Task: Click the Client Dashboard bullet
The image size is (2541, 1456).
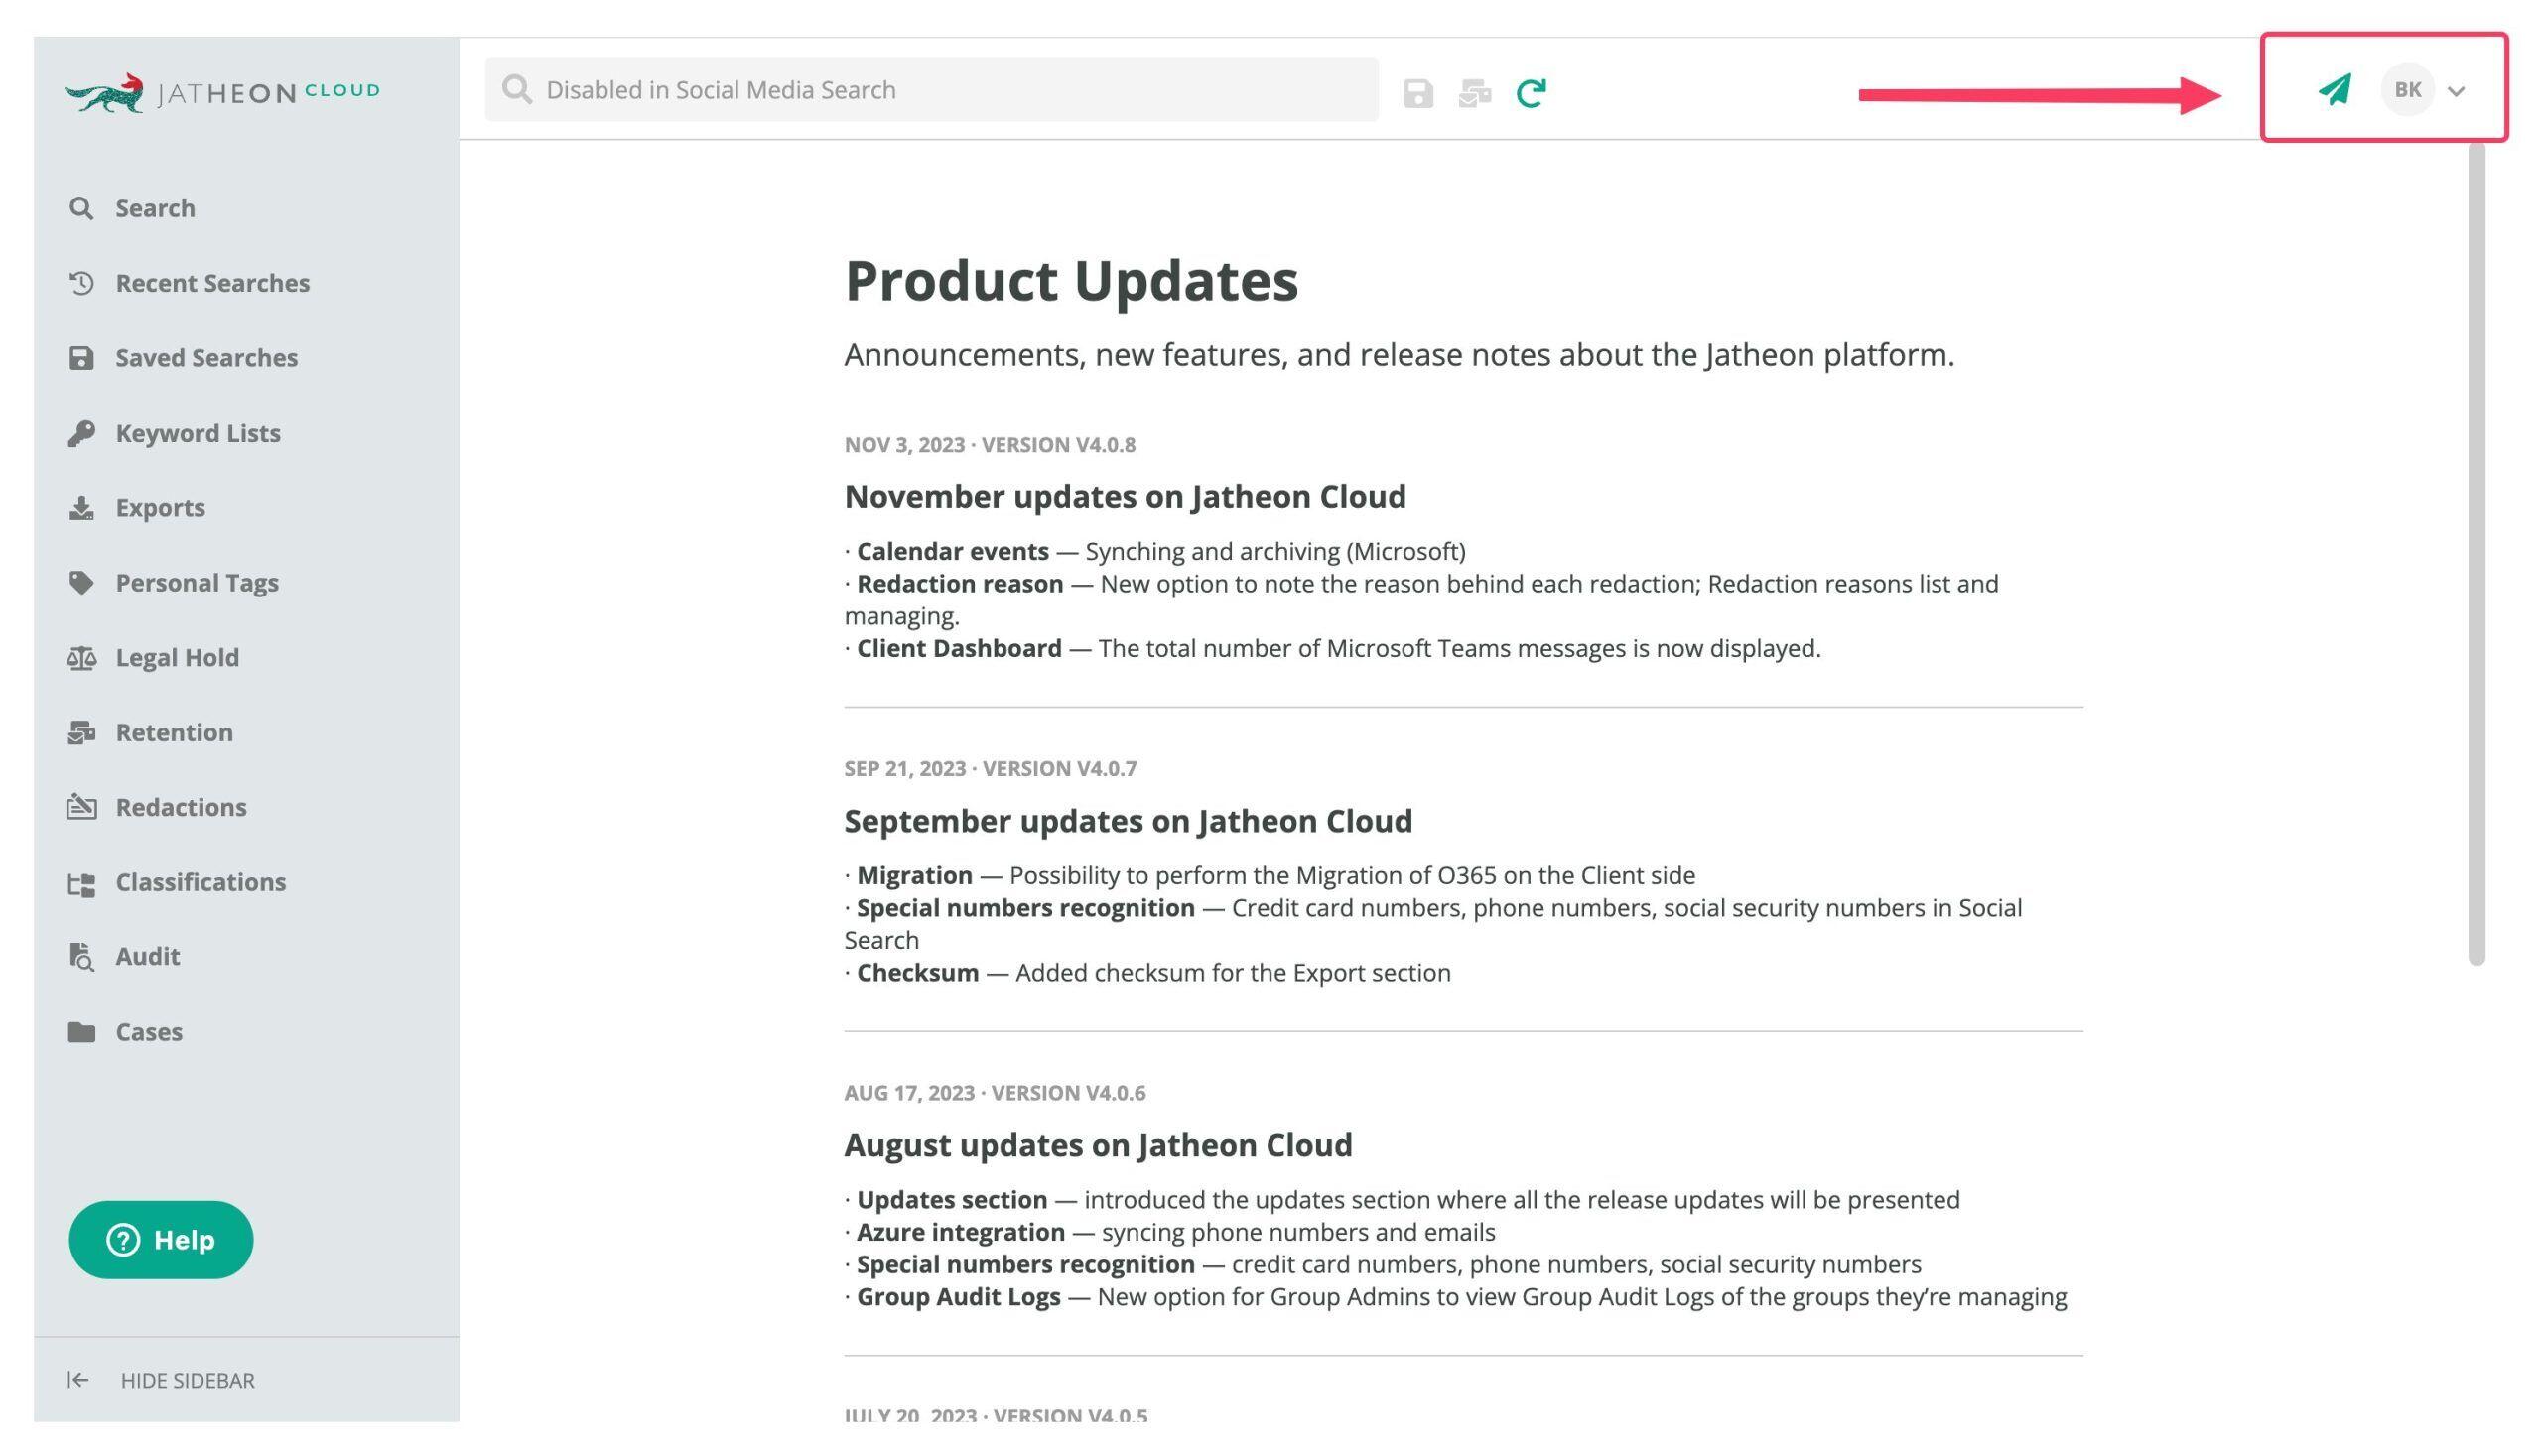Action: (1332, 648)
